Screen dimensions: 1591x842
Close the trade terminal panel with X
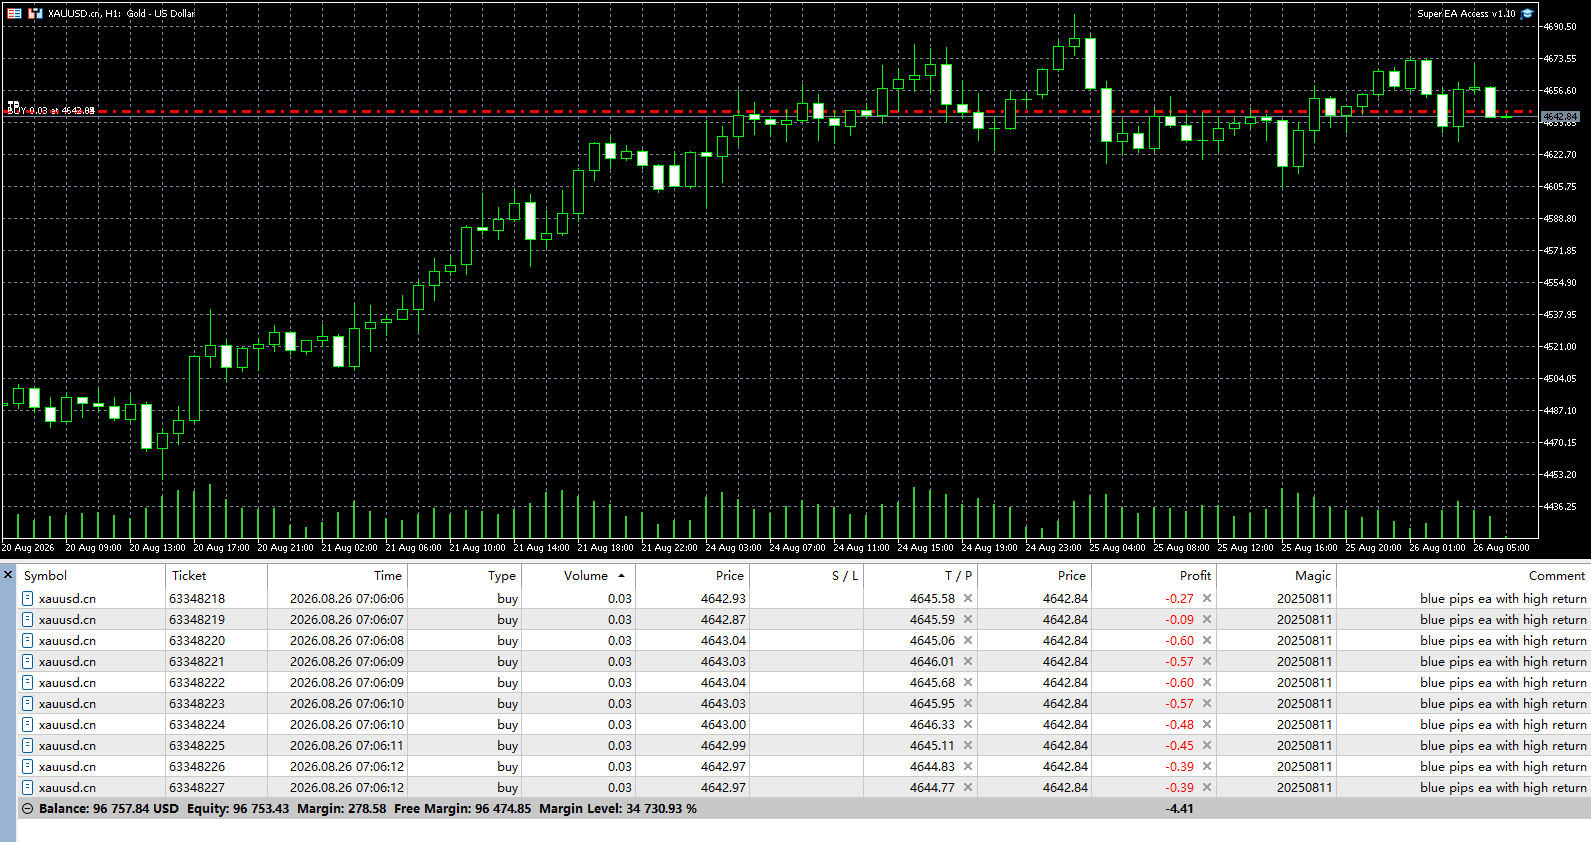click(8, 575)
